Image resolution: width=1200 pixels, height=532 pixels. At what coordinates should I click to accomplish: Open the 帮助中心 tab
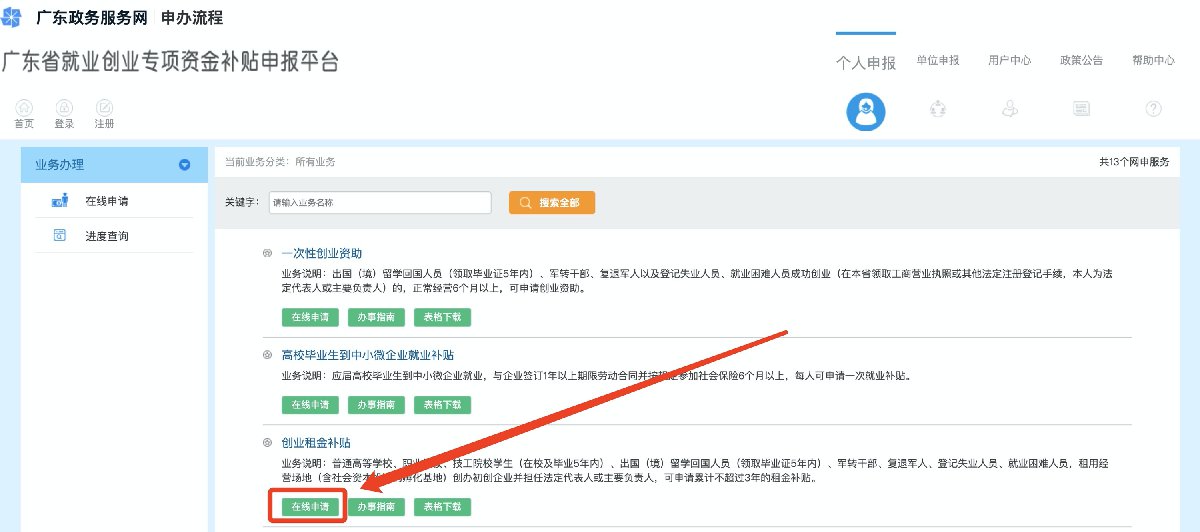point(1154,60)
